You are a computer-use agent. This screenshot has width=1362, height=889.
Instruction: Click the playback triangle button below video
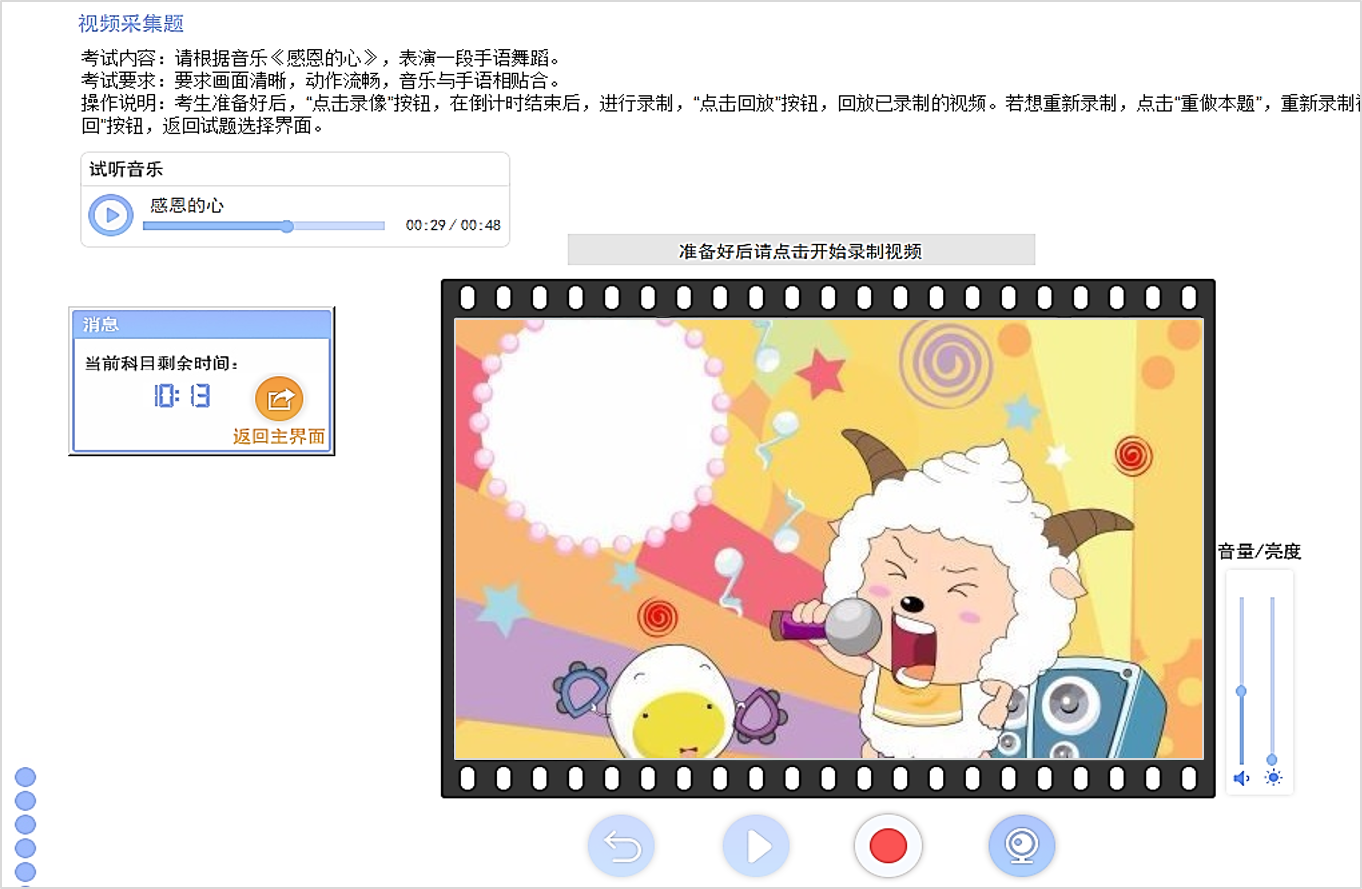756,846
